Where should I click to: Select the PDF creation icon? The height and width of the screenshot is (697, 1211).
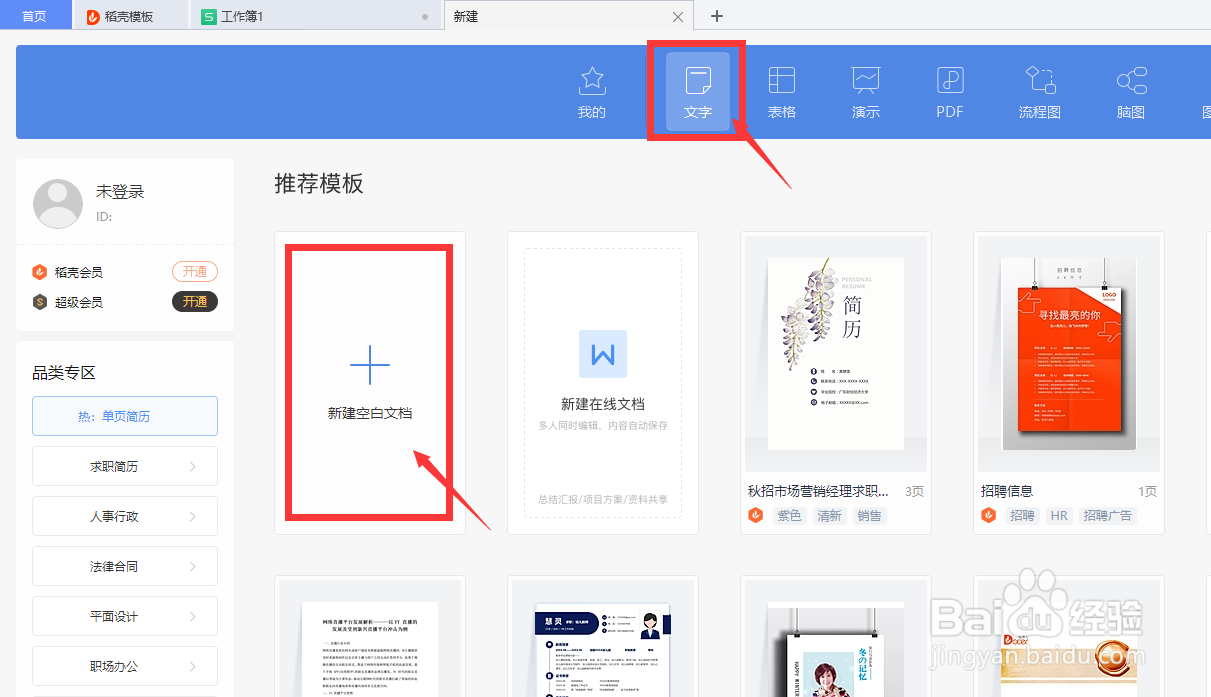tap(948, 90)
